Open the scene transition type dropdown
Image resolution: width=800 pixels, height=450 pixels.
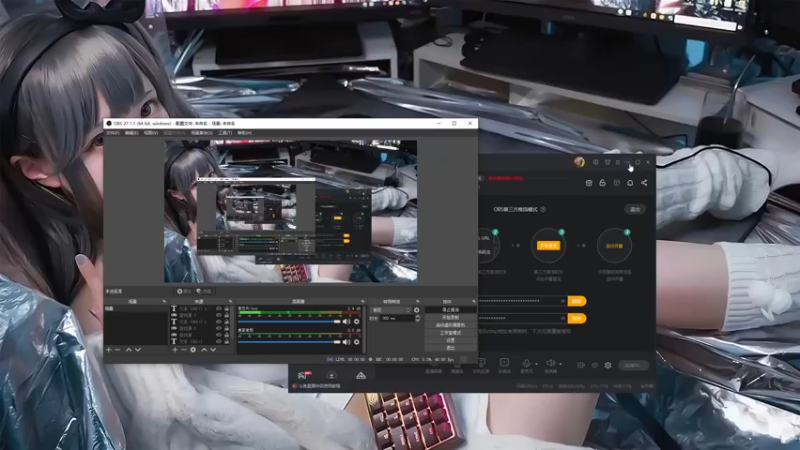(x=391, y=310)
